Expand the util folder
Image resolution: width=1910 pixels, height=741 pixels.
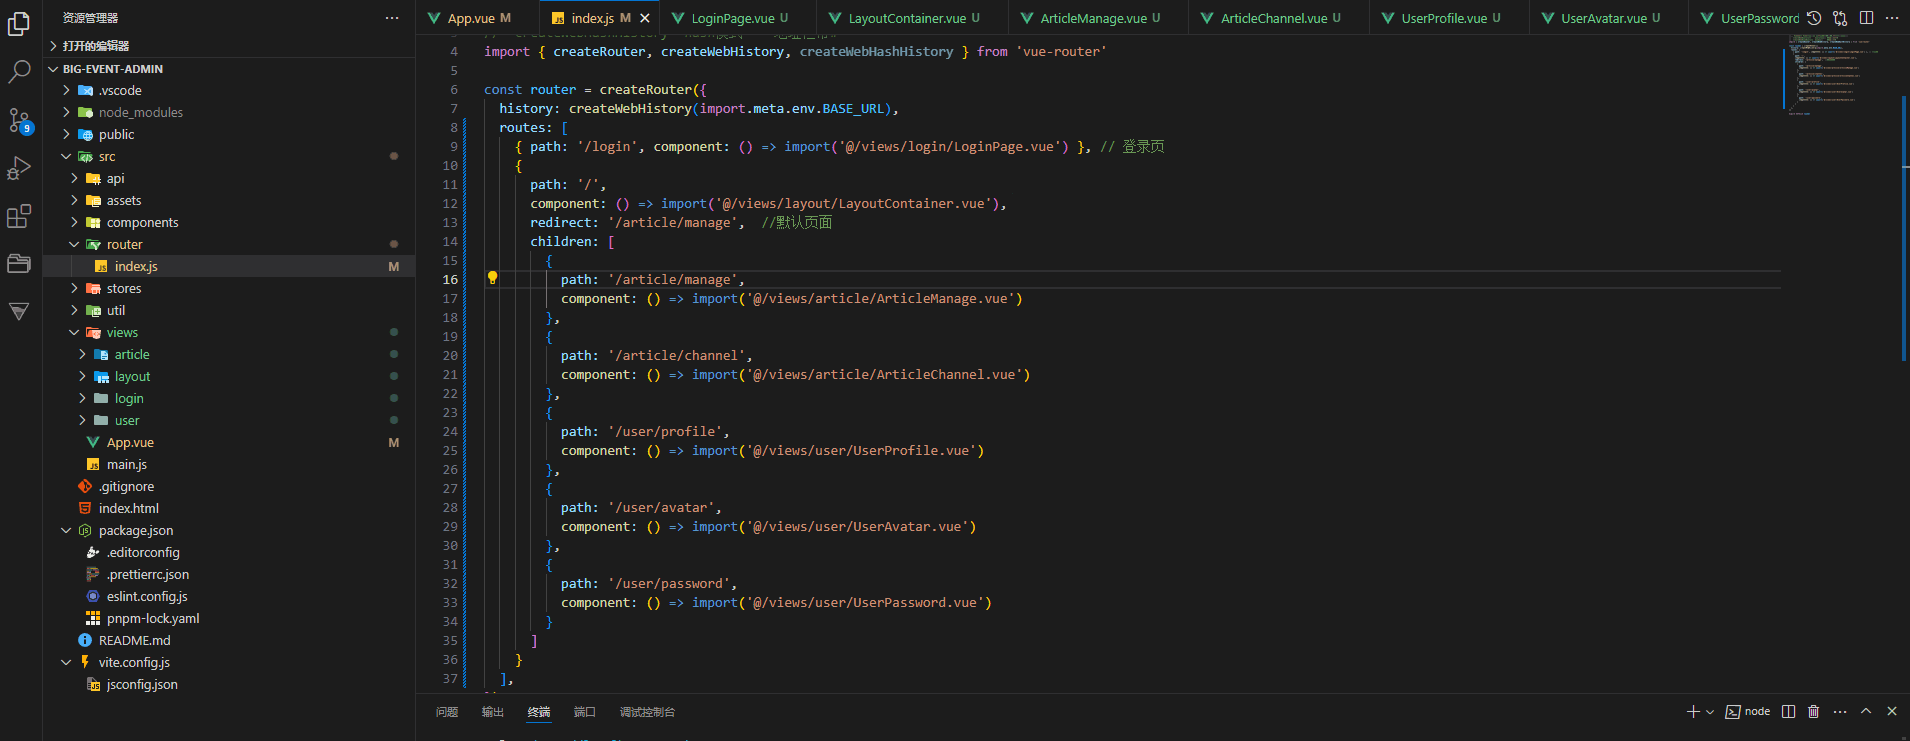pos(228,310)
